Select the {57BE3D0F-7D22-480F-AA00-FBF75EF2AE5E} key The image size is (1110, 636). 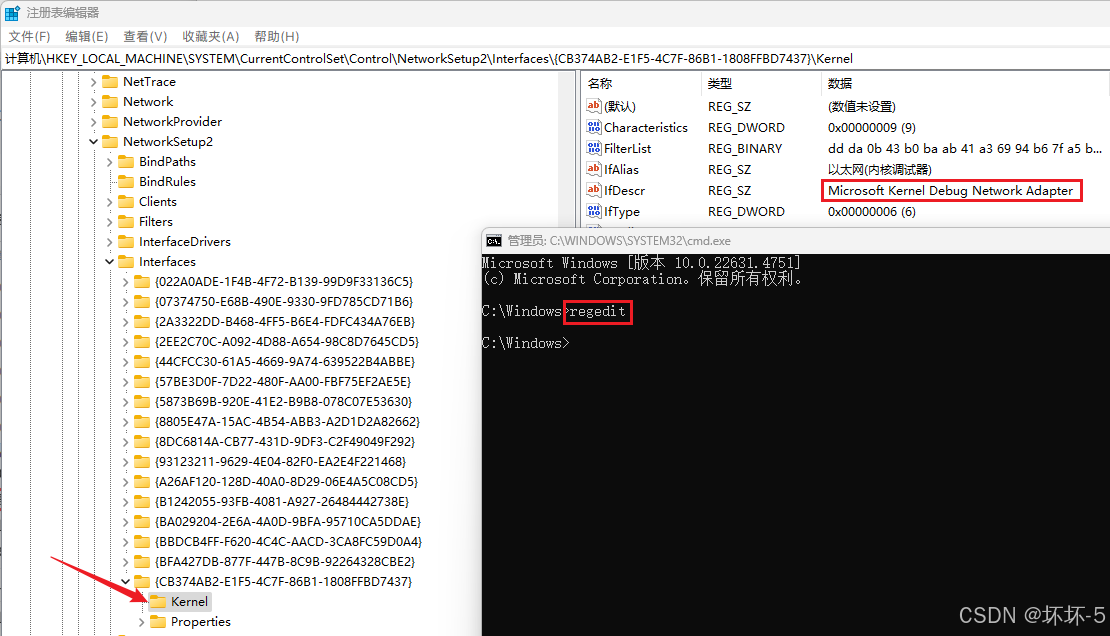[282, 381]
